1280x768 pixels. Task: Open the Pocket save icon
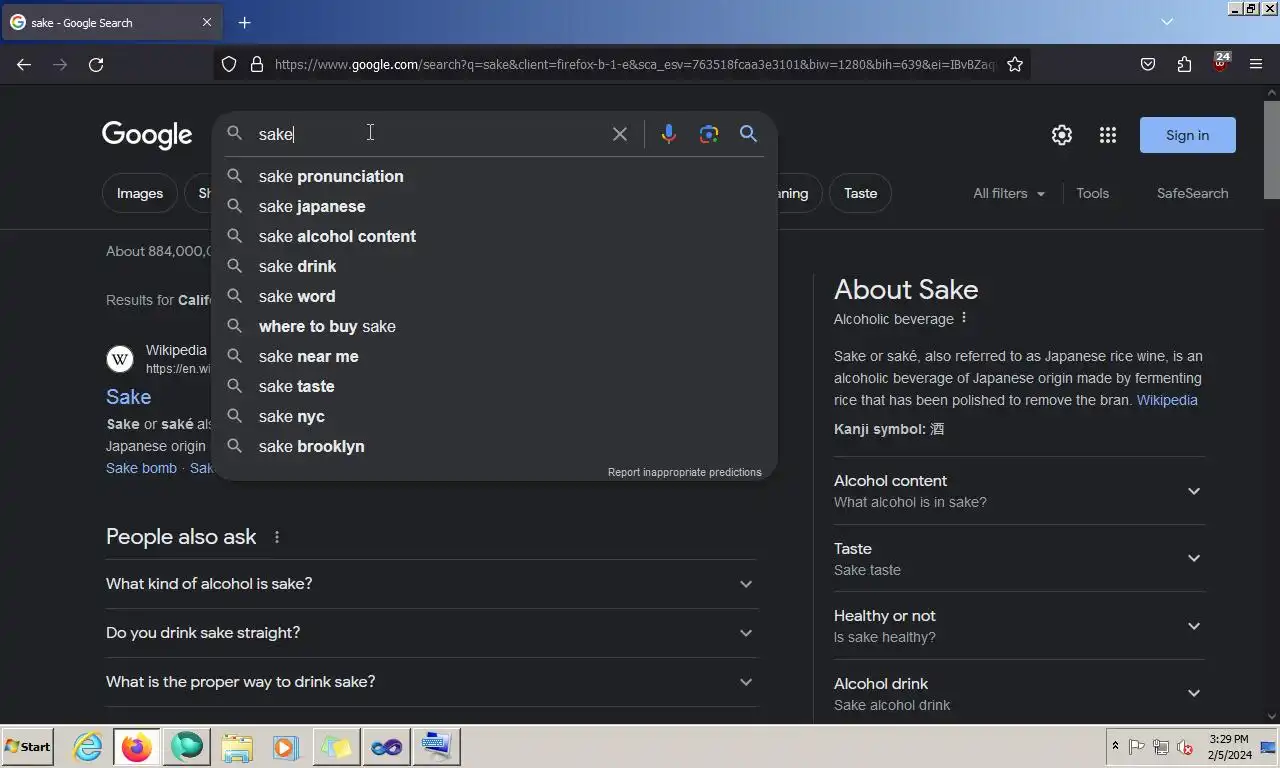coord(1148,64)
